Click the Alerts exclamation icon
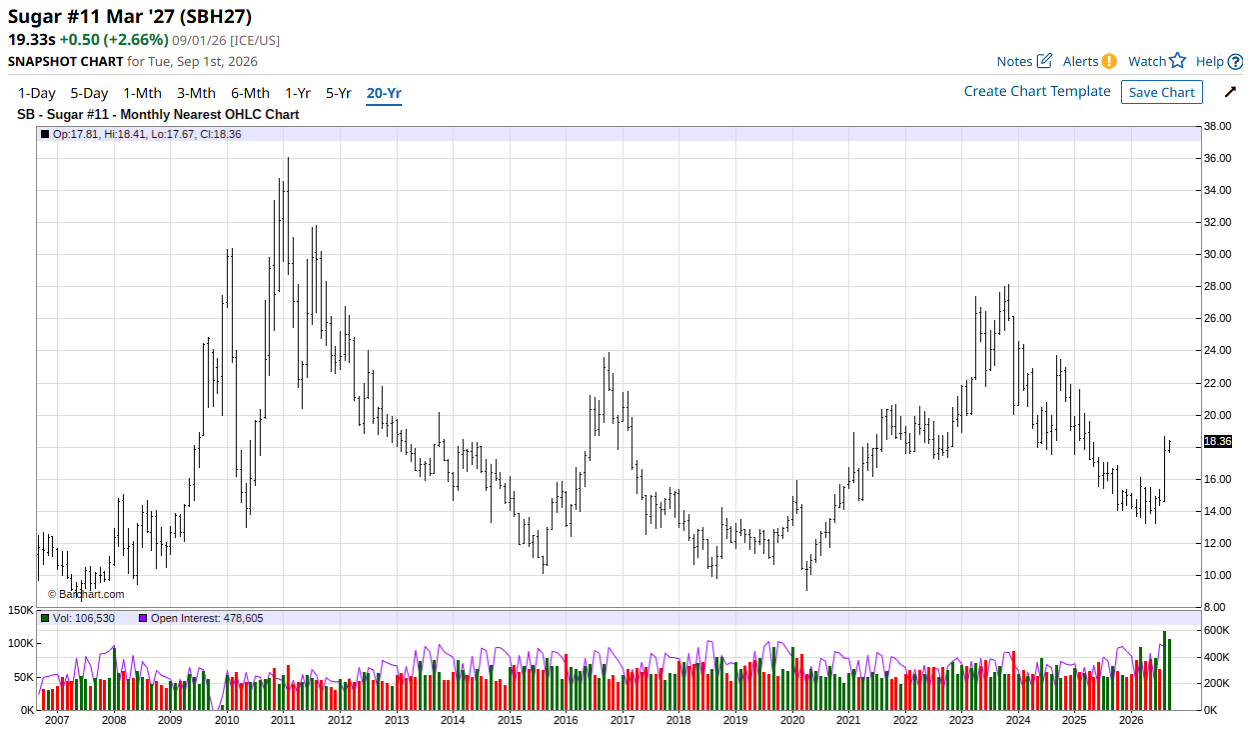Image resolution: width=1253 pixels, height=732 pixels. (1109, 61)
